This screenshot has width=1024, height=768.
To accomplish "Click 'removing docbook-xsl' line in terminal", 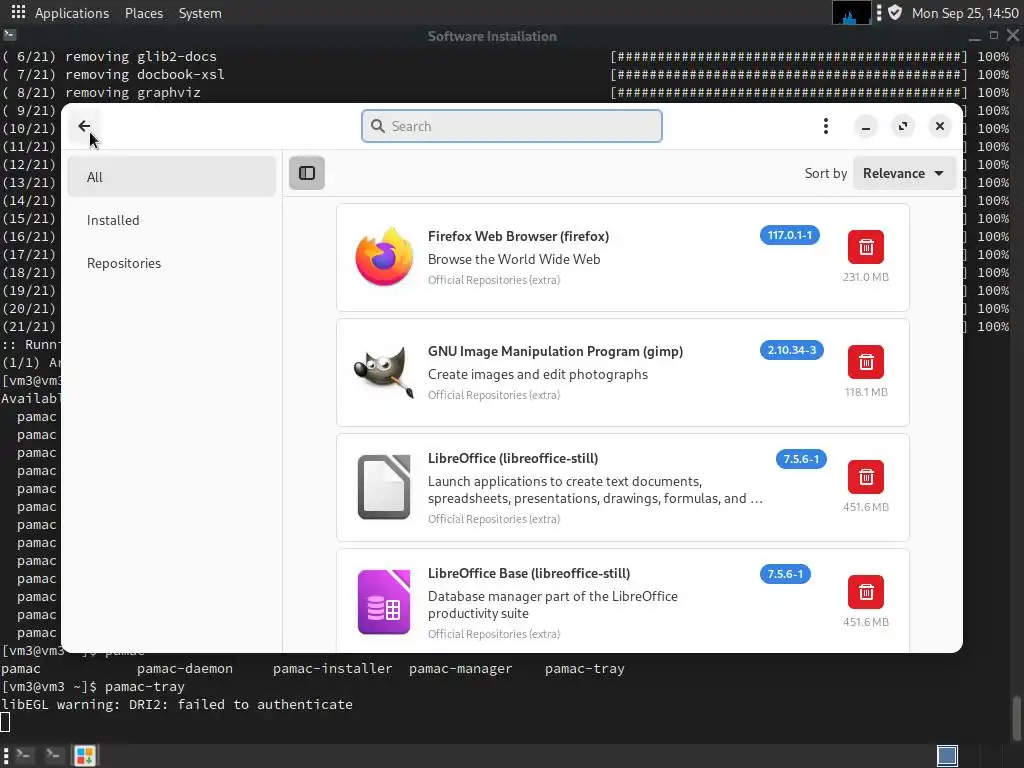I will click(145, 74).
